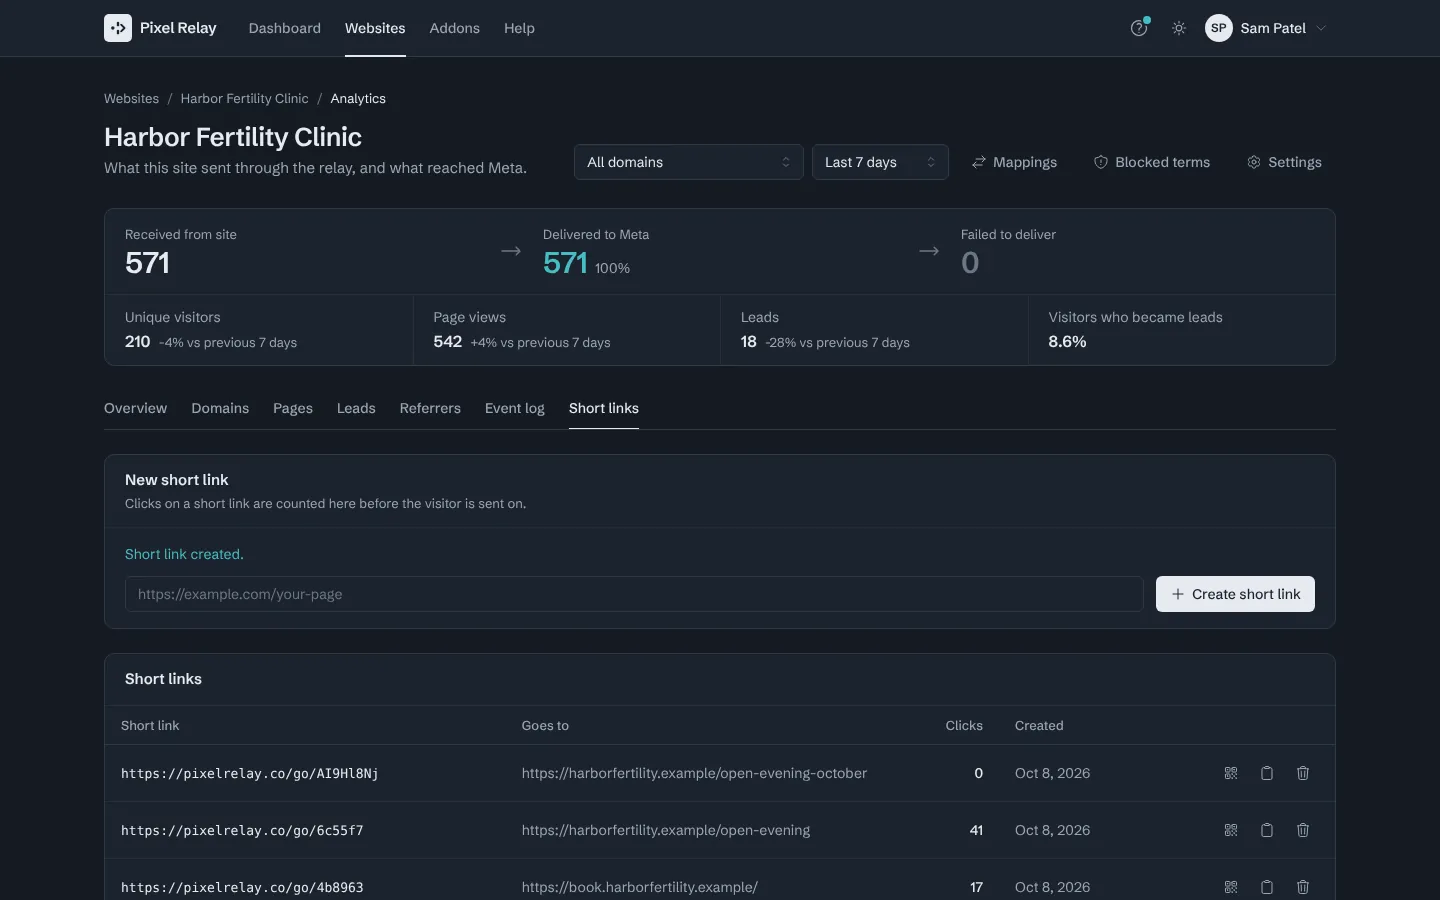Toggle the light/dark theme sun icon
Viewport: 1440px width, 900px height.
[1179, 28]
